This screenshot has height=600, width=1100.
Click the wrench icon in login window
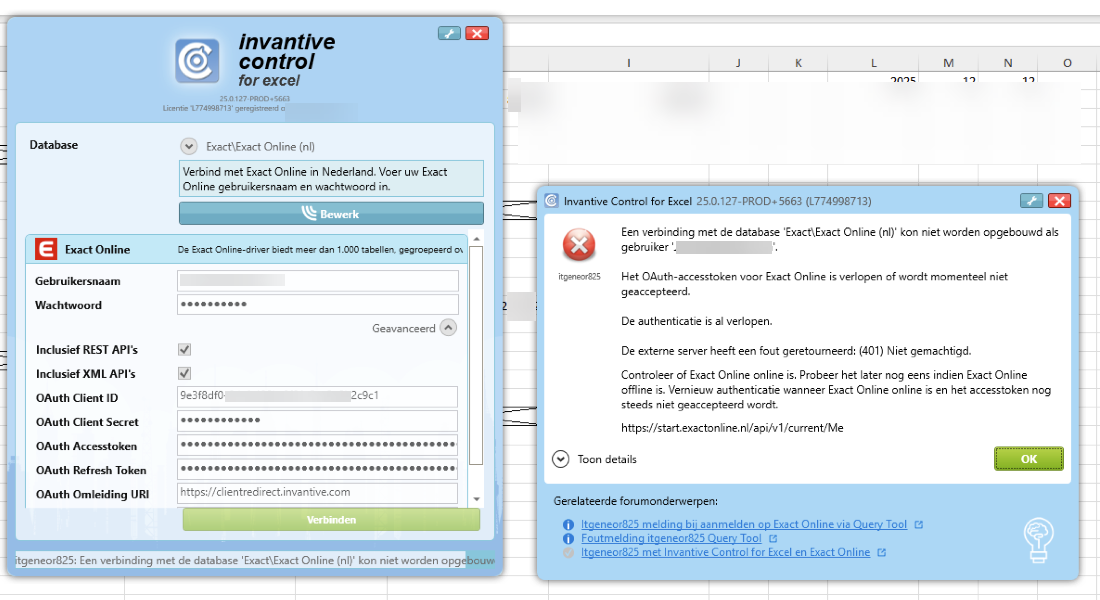coord(449,33)
